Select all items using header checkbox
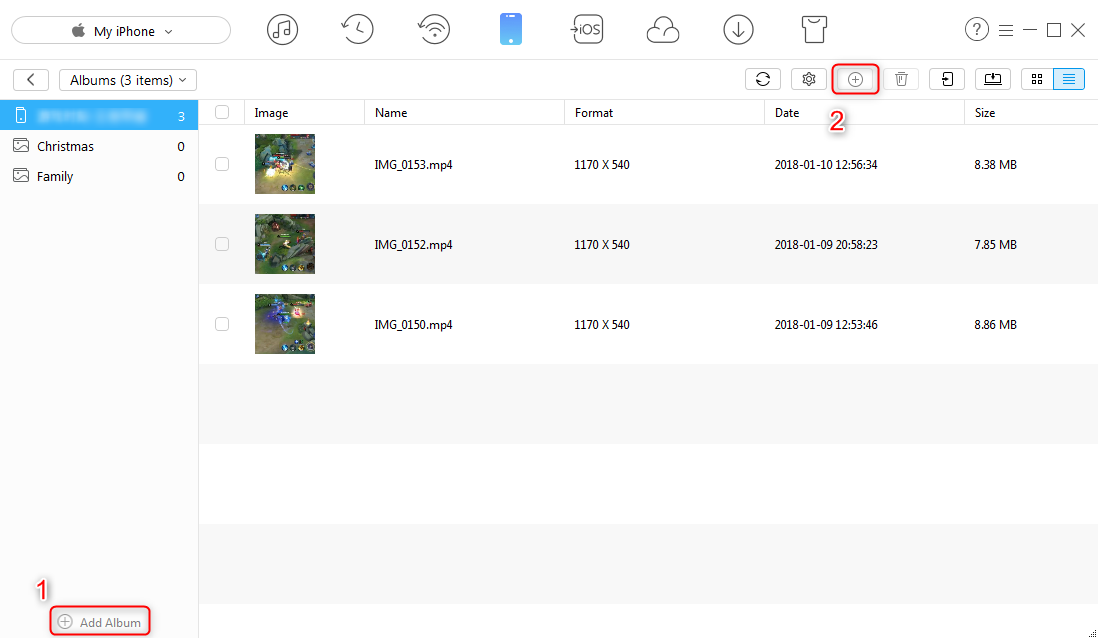 pos(222,112)
